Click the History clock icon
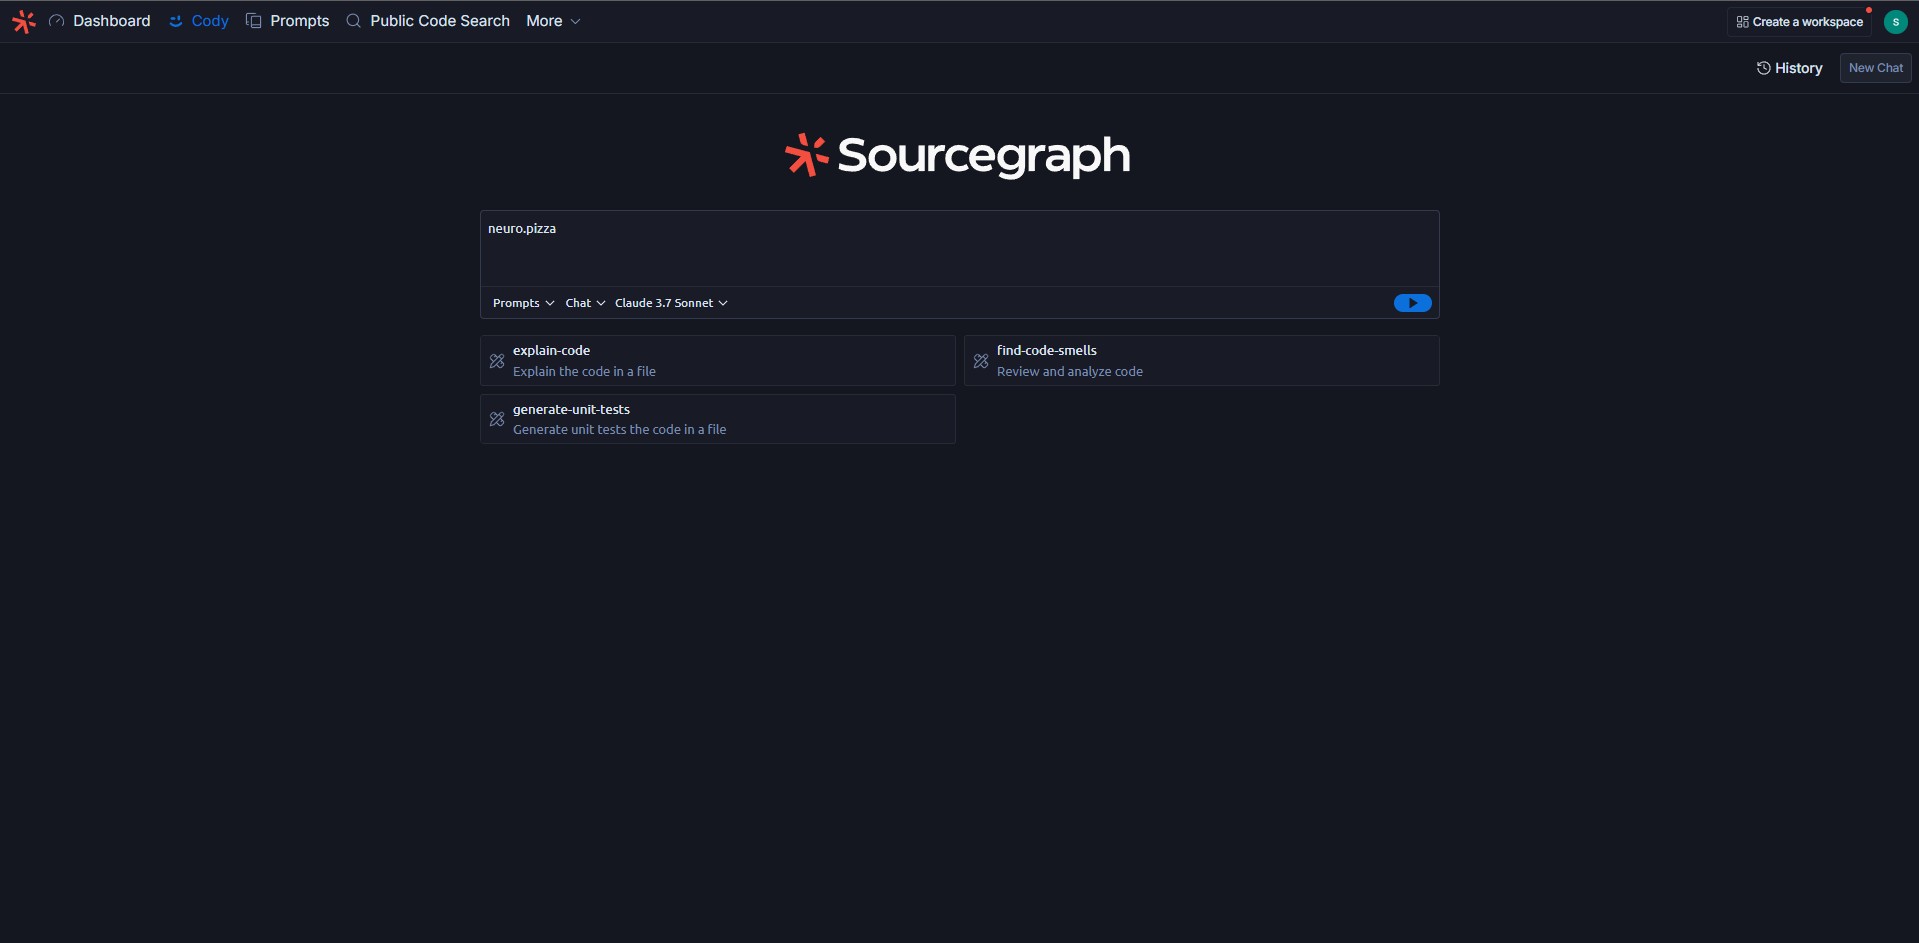 coord(1763,68)
